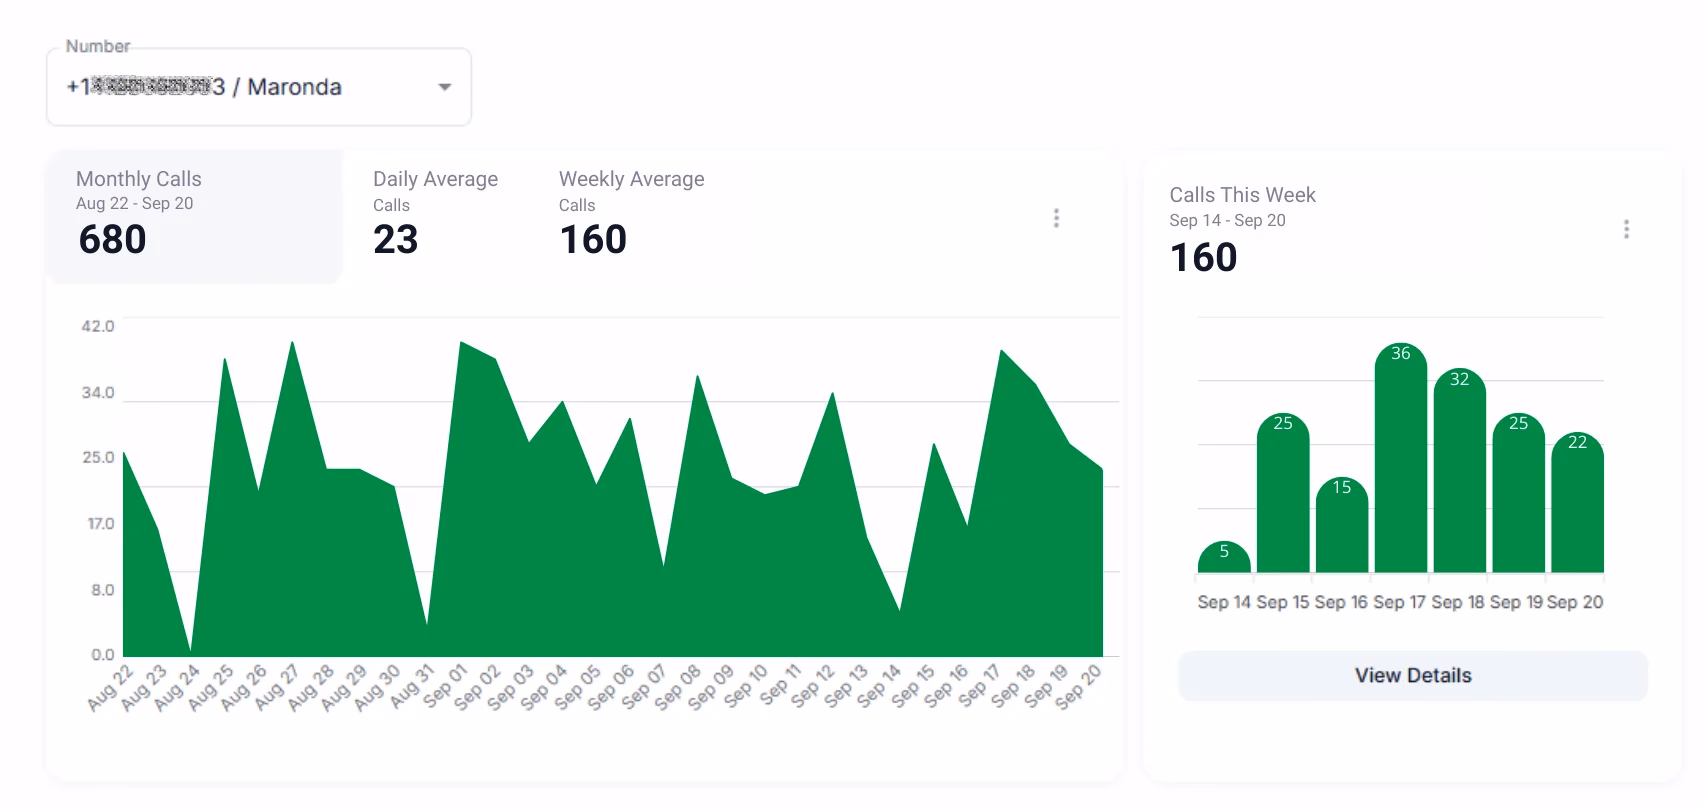
Task: Click the Sep 17 bar showing 36
Action: (1401, 458)
